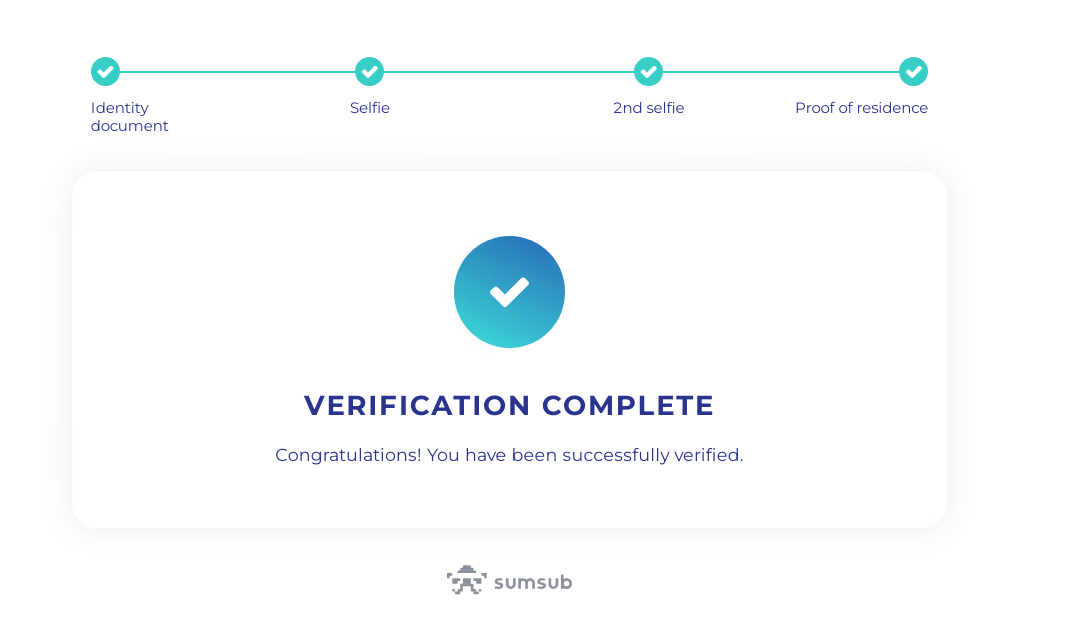Click the Sumsub robot logo icon

tap(467, 580)
